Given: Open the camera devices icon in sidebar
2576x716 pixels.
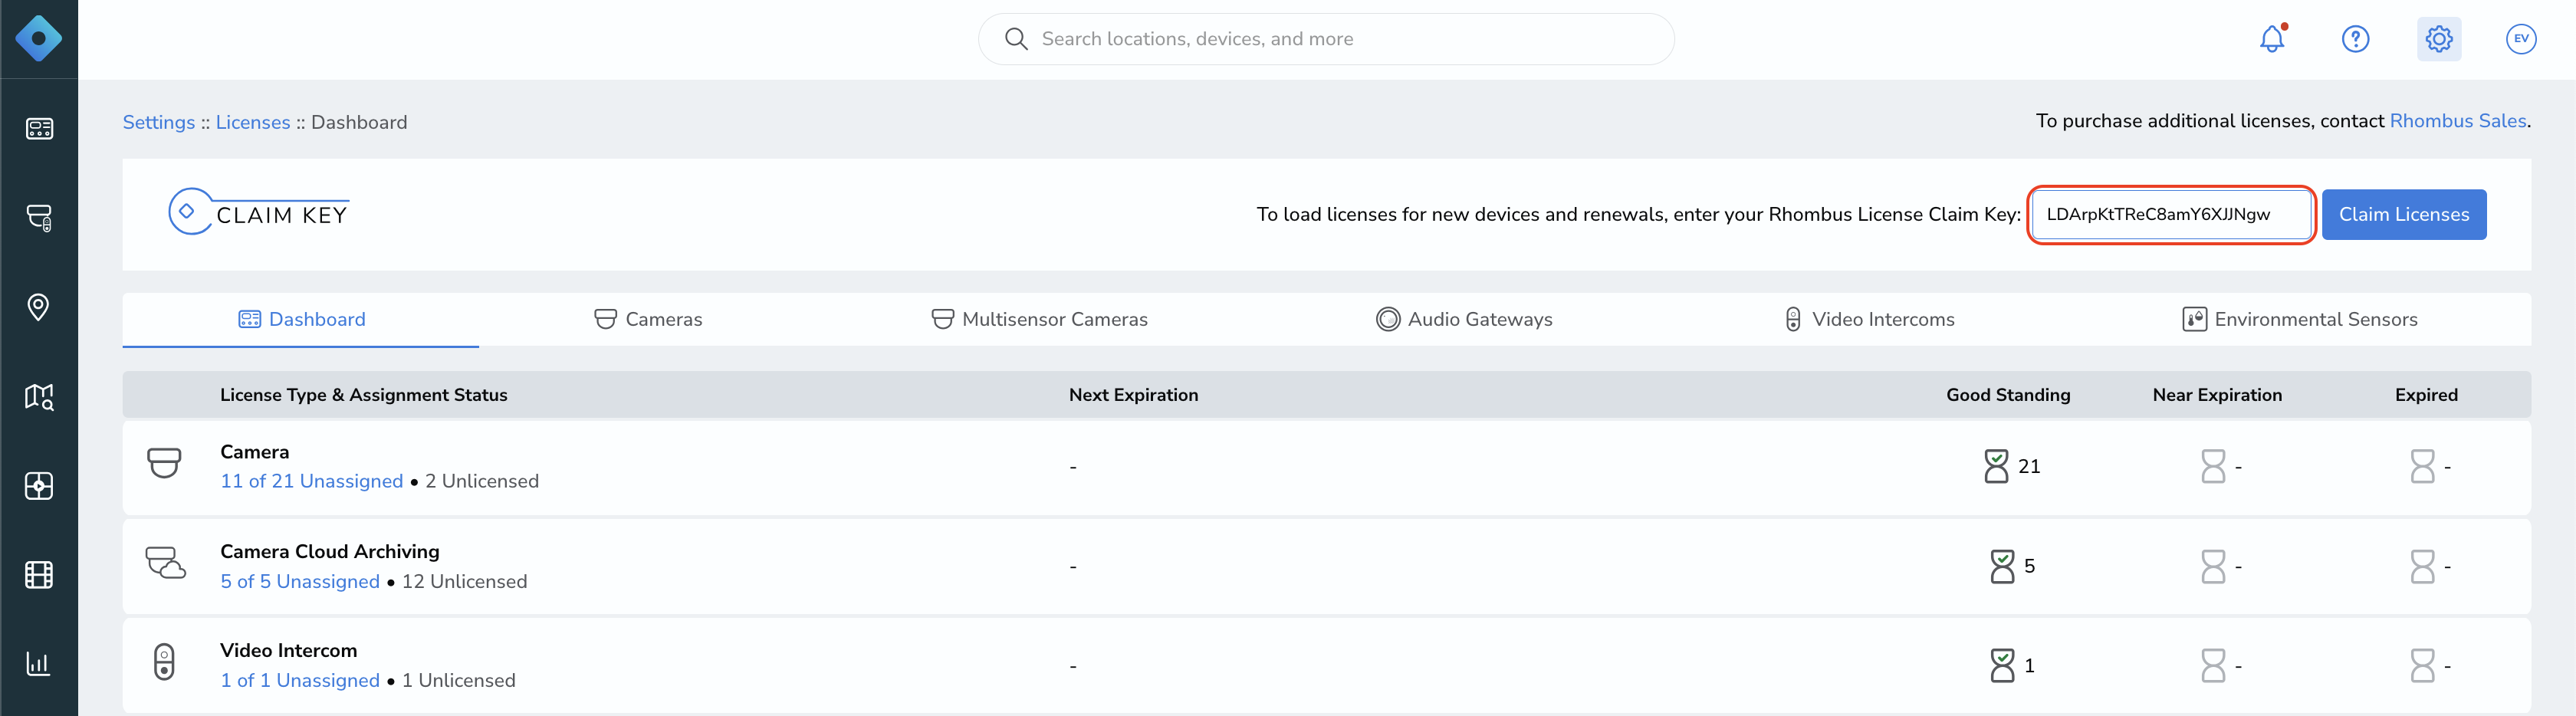Looking at the screenshot, I should pyautogui.click(x=39, y=218).
